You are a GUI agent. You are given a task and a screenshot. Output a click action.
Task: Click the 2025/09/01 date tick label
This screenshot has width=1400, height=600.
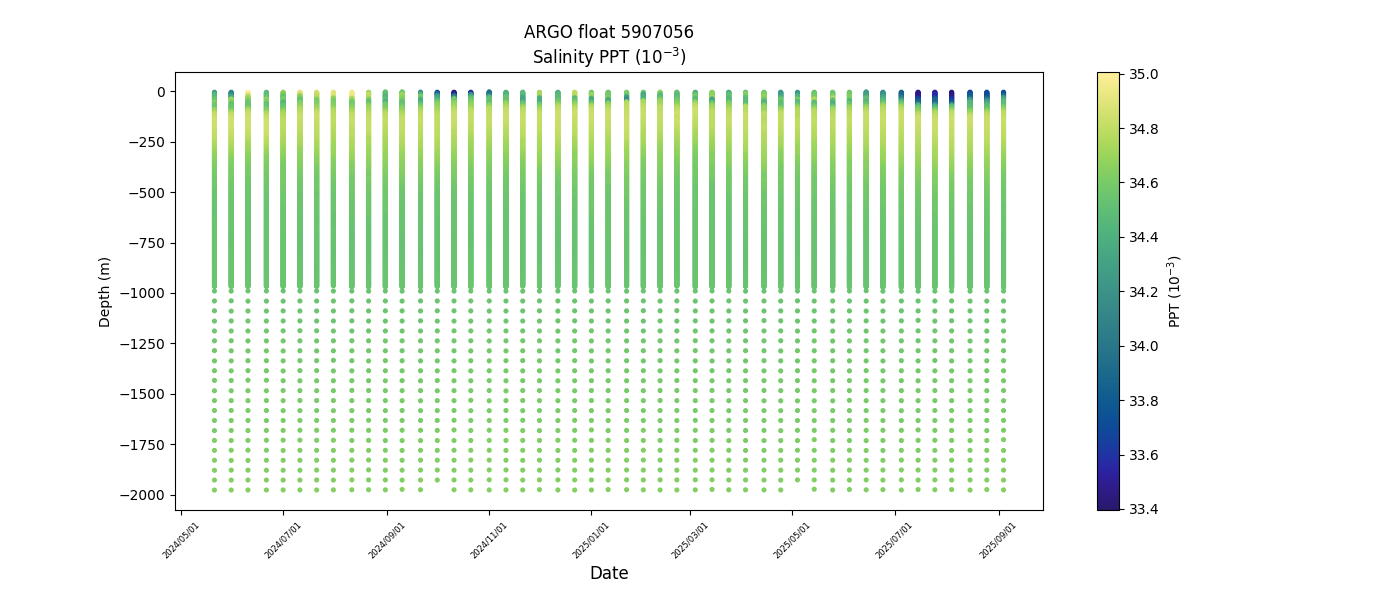999,539
